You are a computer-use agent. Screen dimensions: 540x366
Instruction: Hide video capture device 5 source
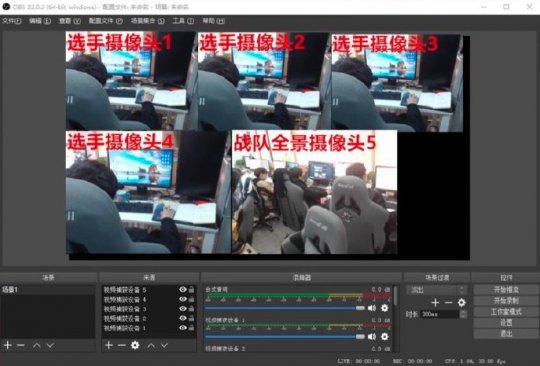coord(183,290)
